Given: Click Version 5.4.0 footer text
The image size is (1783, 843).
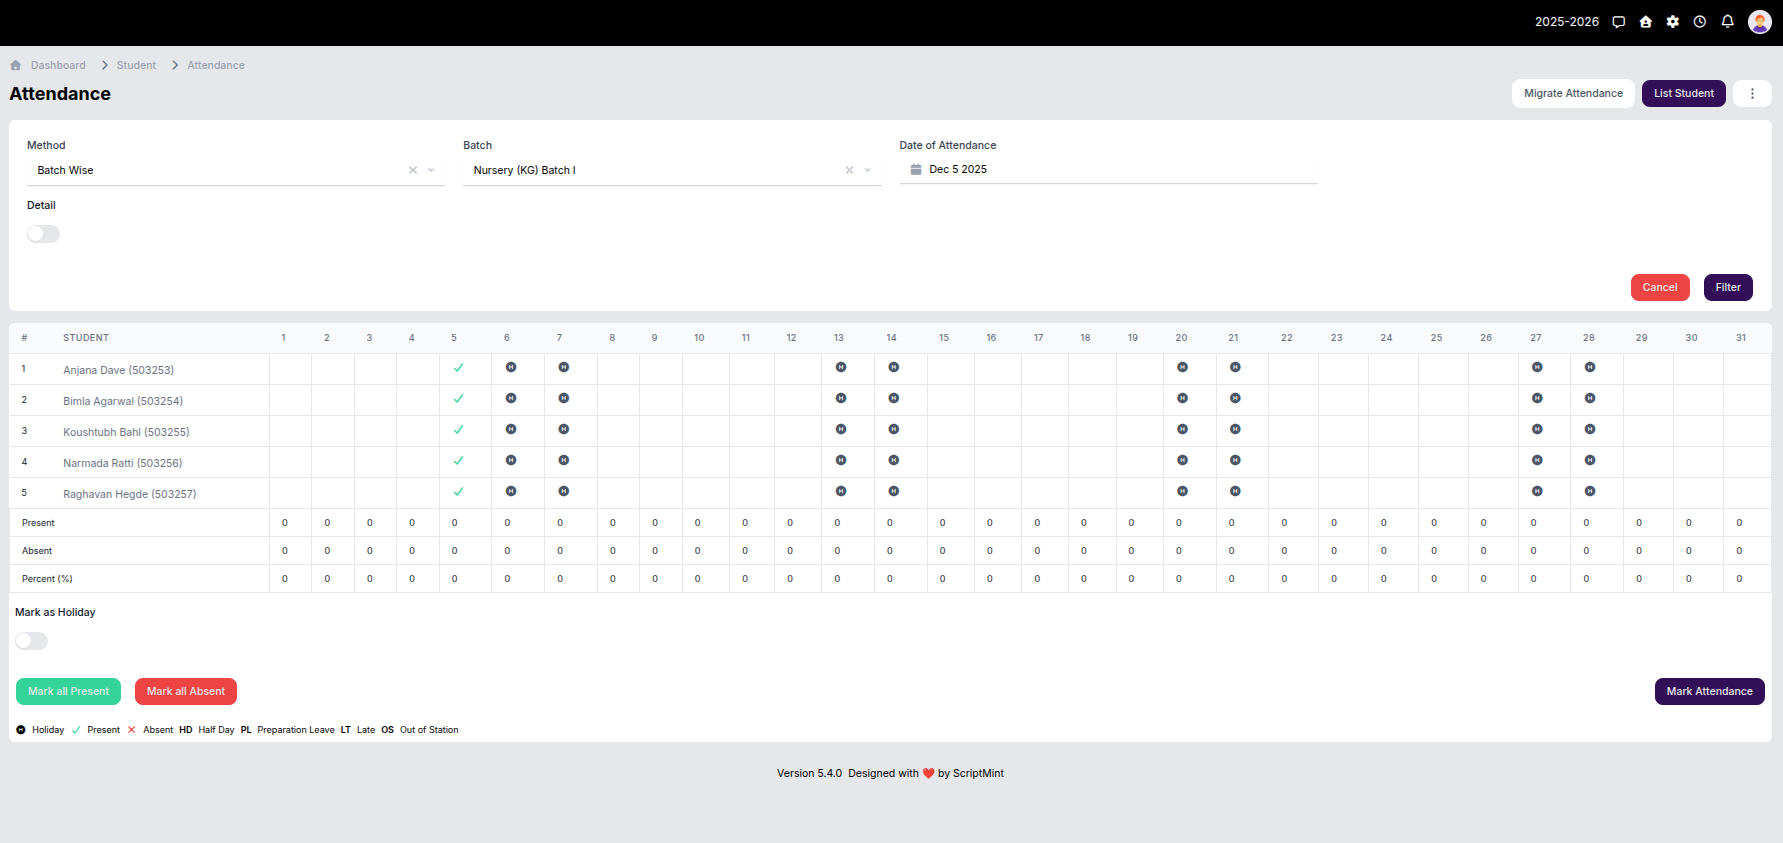Looking at the screenshot, I should click(x=809, y=773).
